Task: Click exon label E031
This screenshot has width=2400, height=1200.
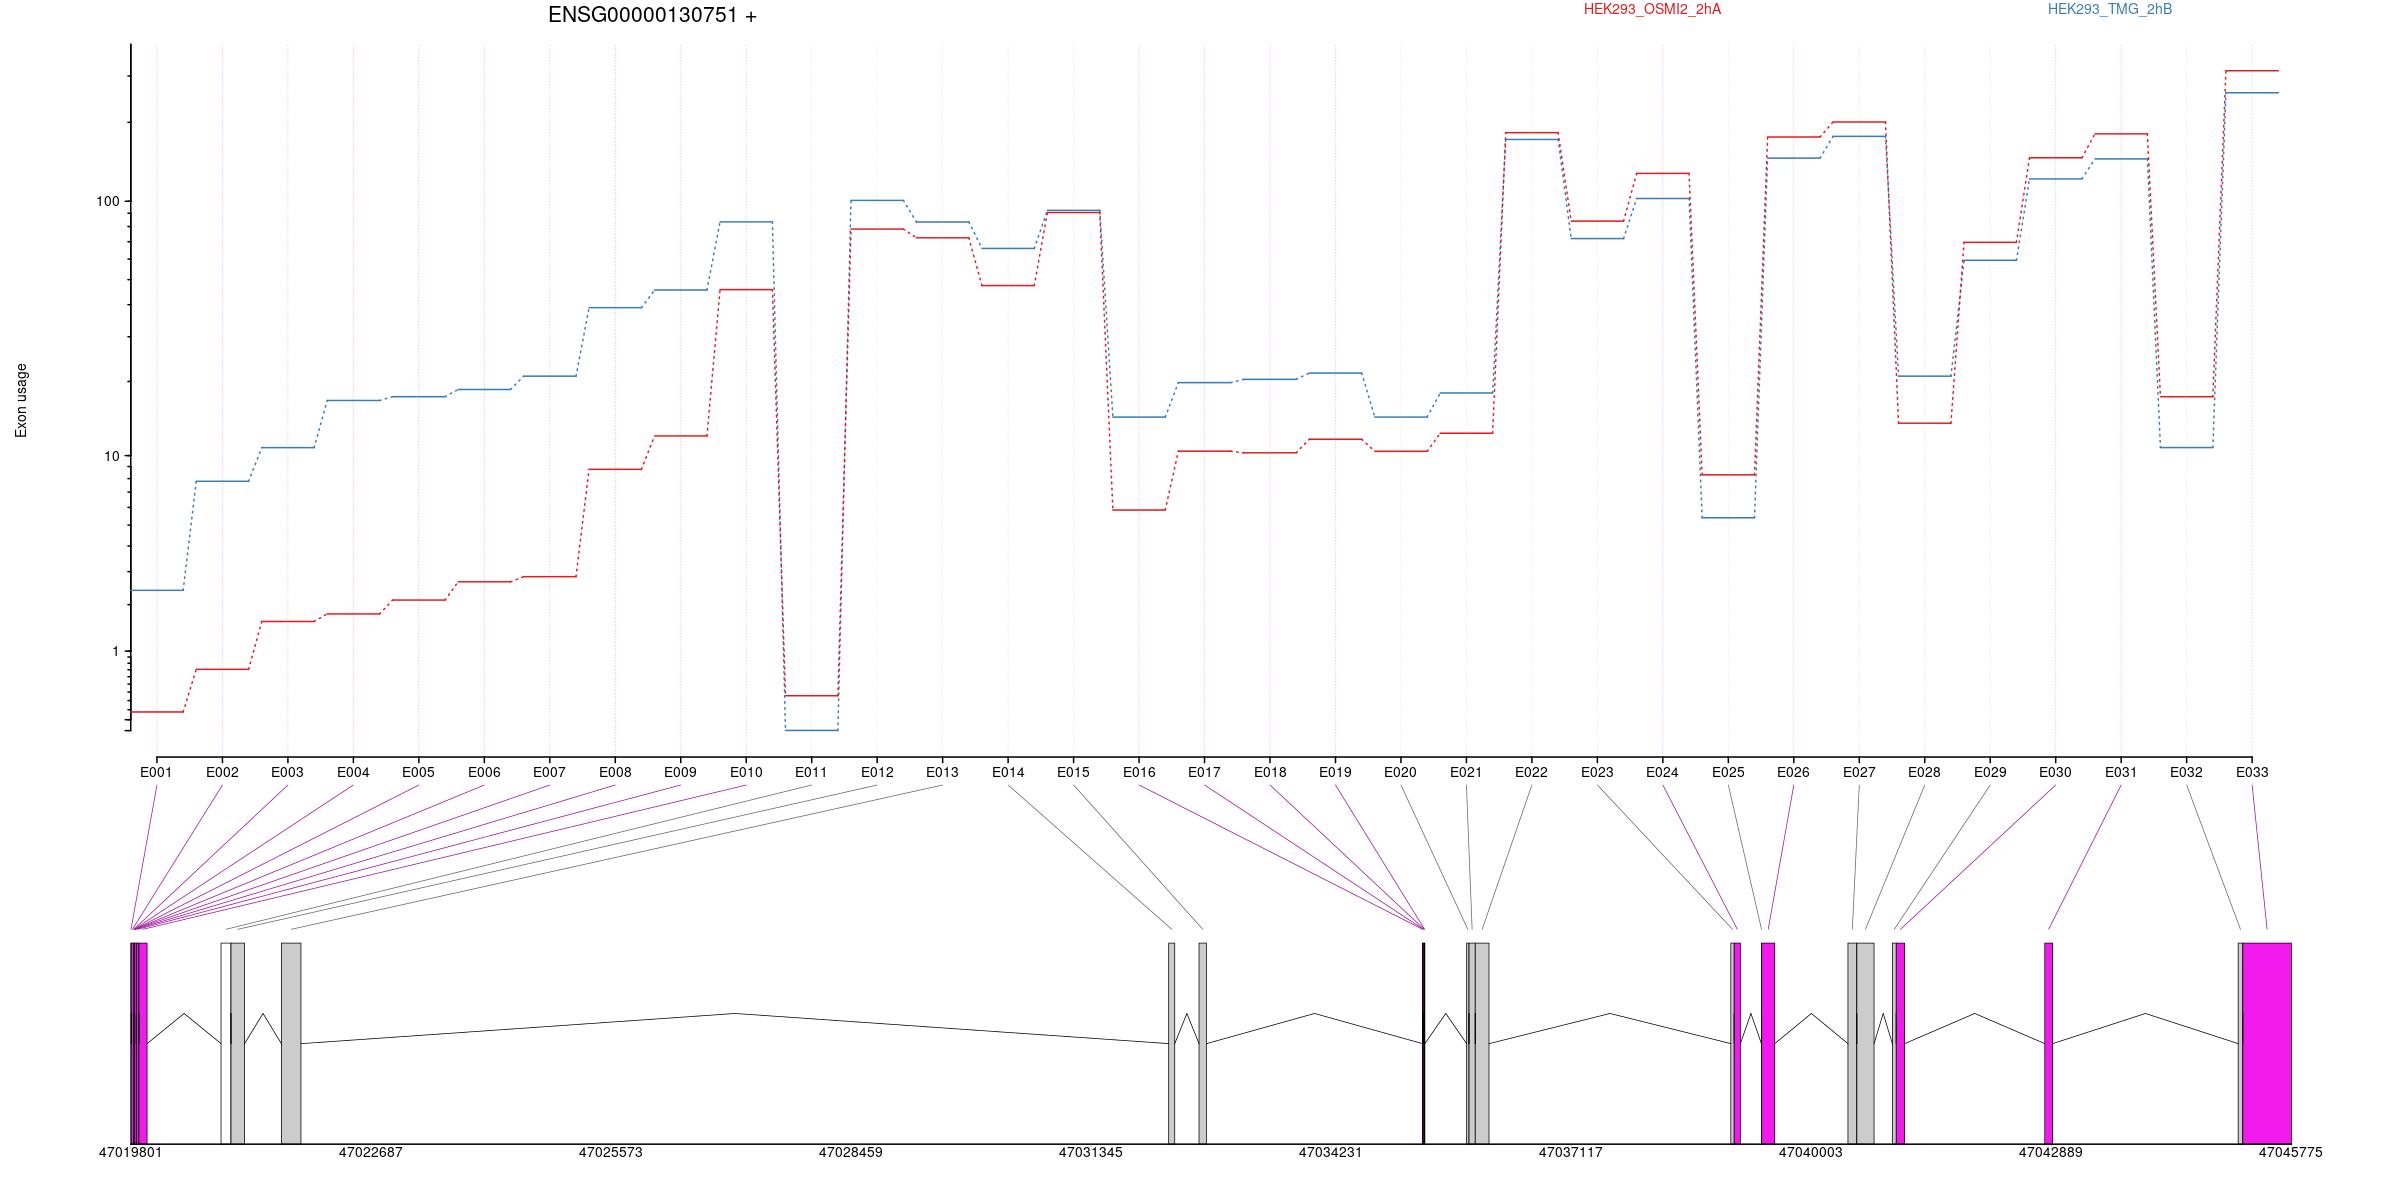Action: [x=2121, y=772]
